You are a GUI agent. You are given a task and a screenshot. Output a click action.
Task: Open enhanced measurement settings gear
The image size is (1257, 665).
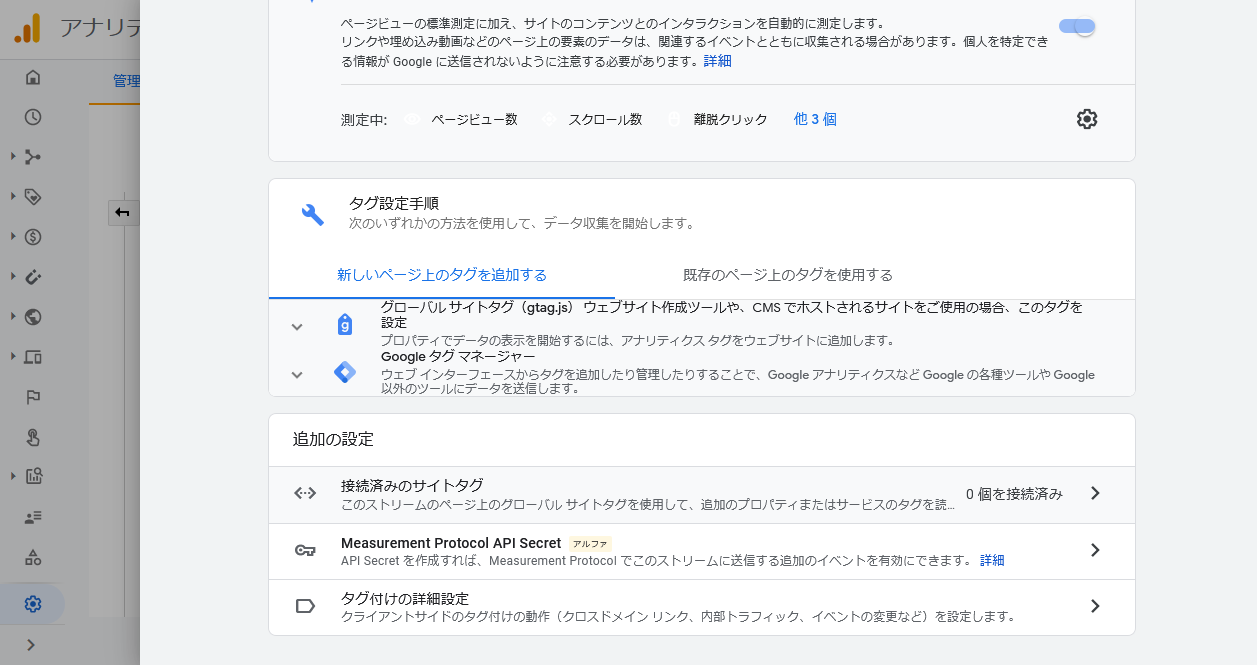click(1087, 119)
